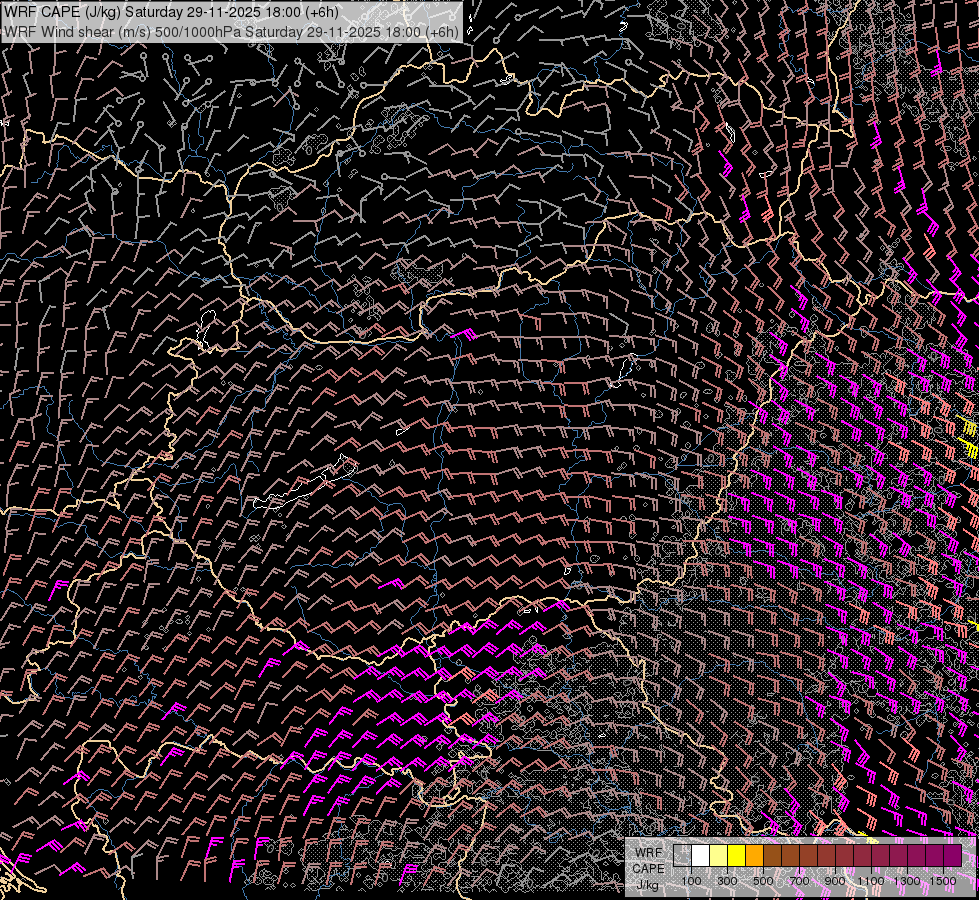This screenshot has width=979, height=900.
Task: Click the "1300" legend tick label
Action: coord(907,881)
